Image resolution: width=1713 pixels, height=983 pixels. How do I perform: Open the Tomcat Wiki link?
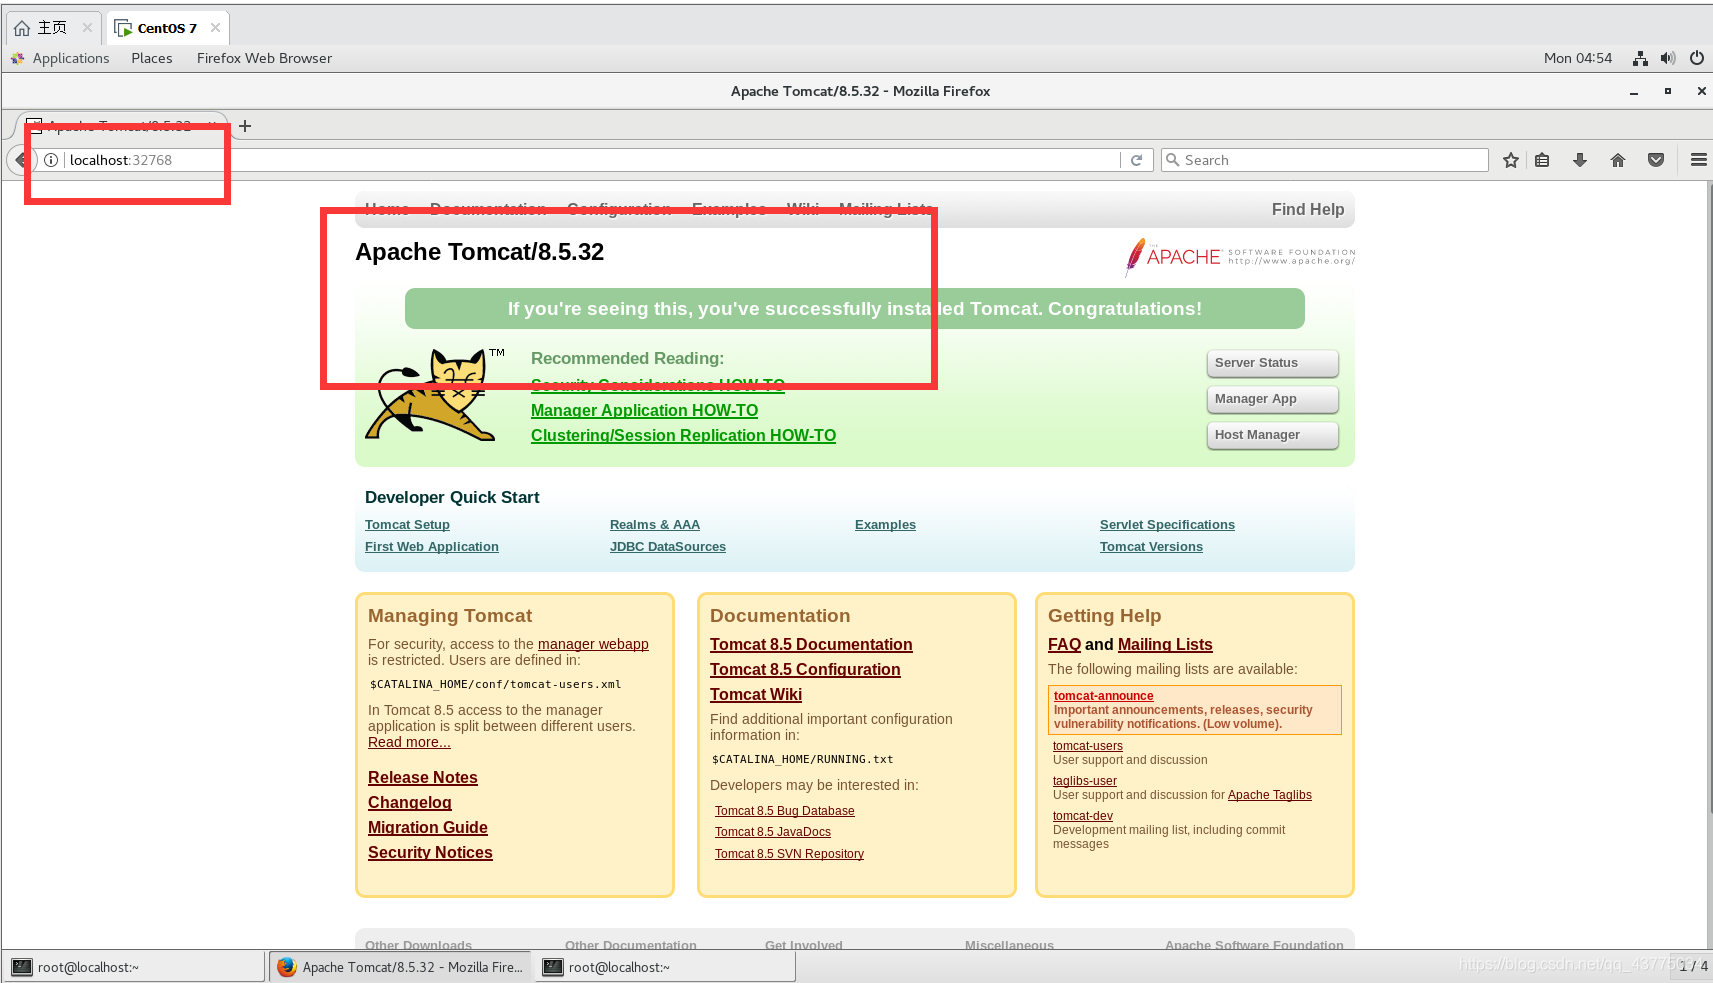[756, 695]
